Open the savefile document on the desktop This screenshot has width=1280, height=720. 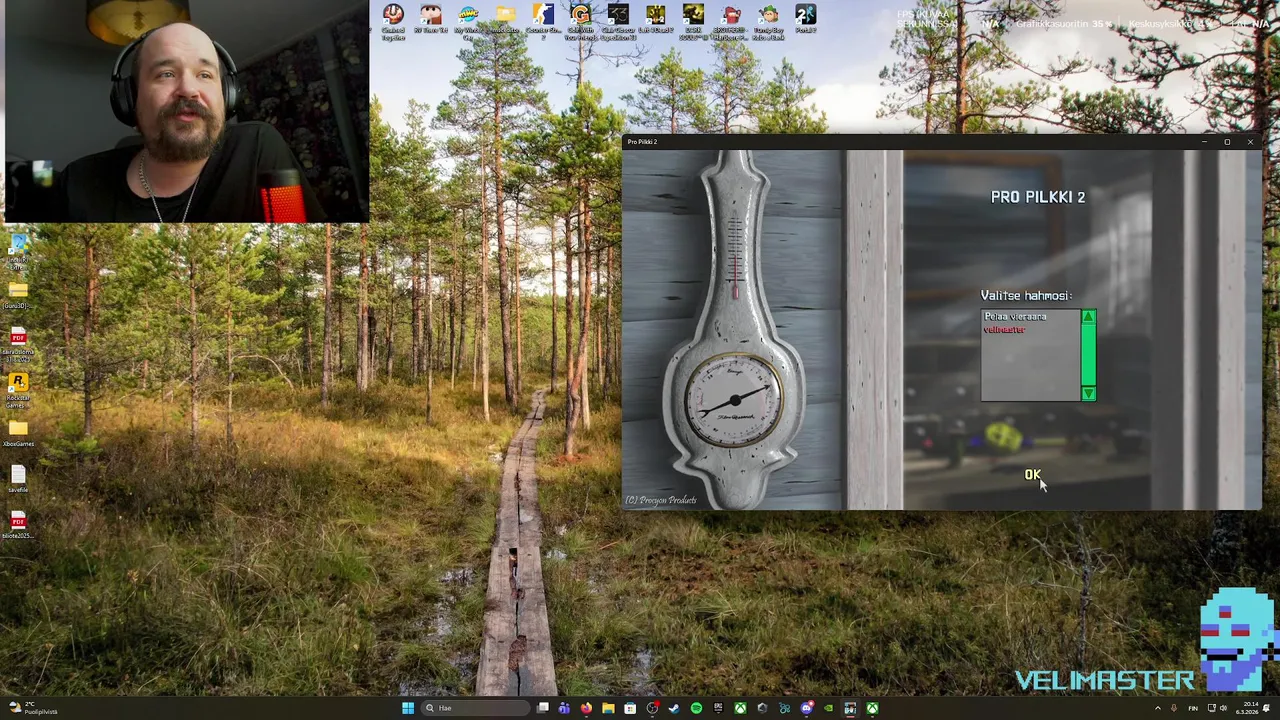tap(18, 479)
